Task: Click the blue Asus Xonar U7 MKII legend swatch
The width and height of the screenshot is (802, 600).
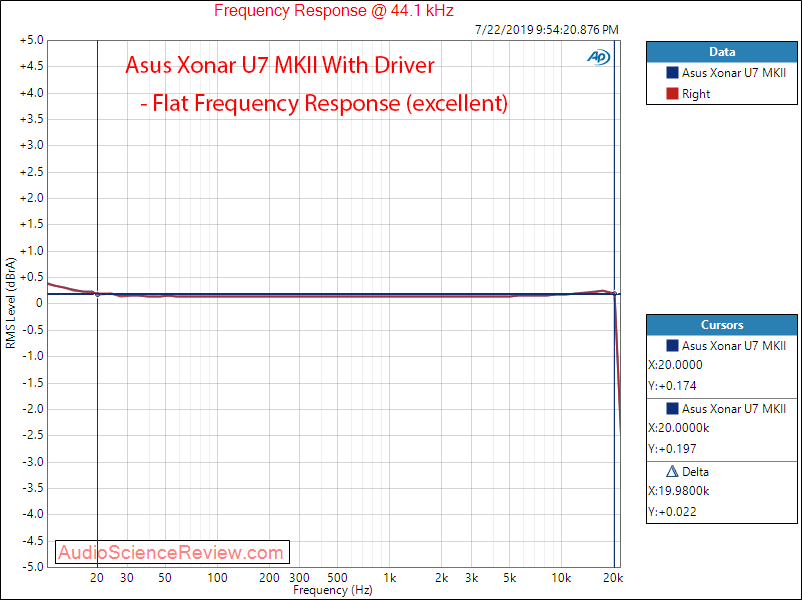Action: click(x=672, y=73)
